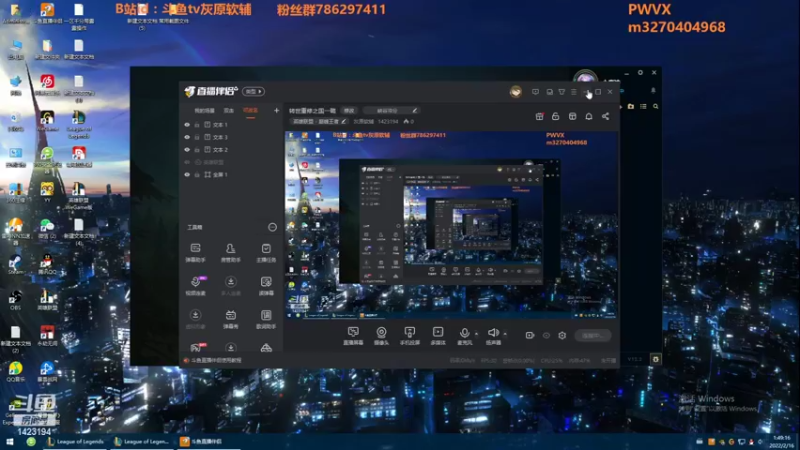
Task: Switch to the first scene tab (我的场景)
Action: pyautogui.click(x=205, y=111)
